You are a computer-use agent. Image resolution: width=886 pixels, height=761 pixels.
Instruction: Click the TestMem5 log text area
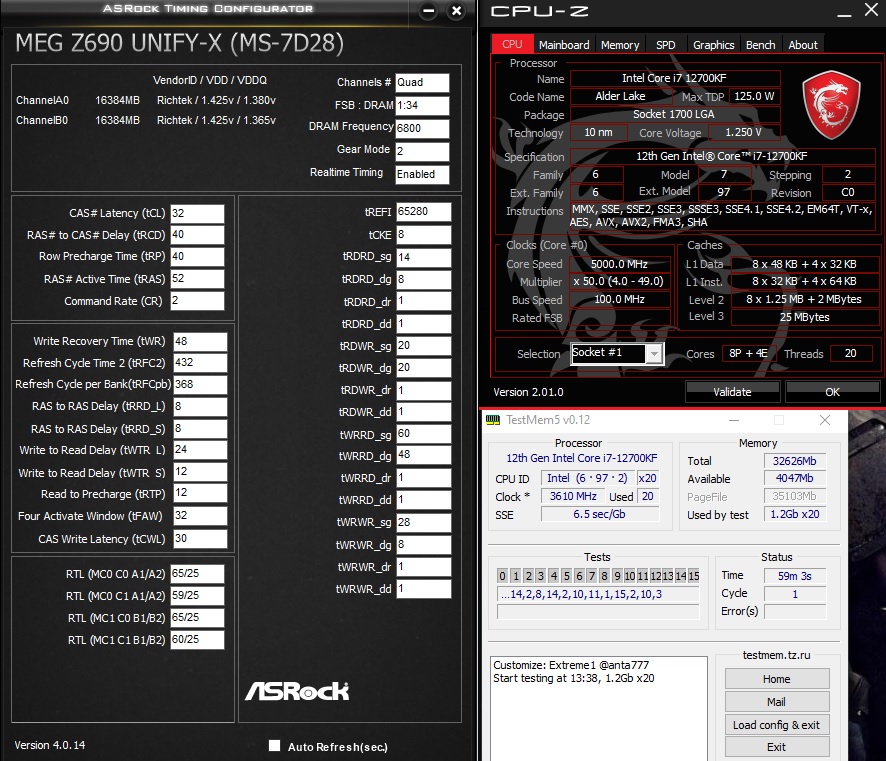click(x=598, y=708)
